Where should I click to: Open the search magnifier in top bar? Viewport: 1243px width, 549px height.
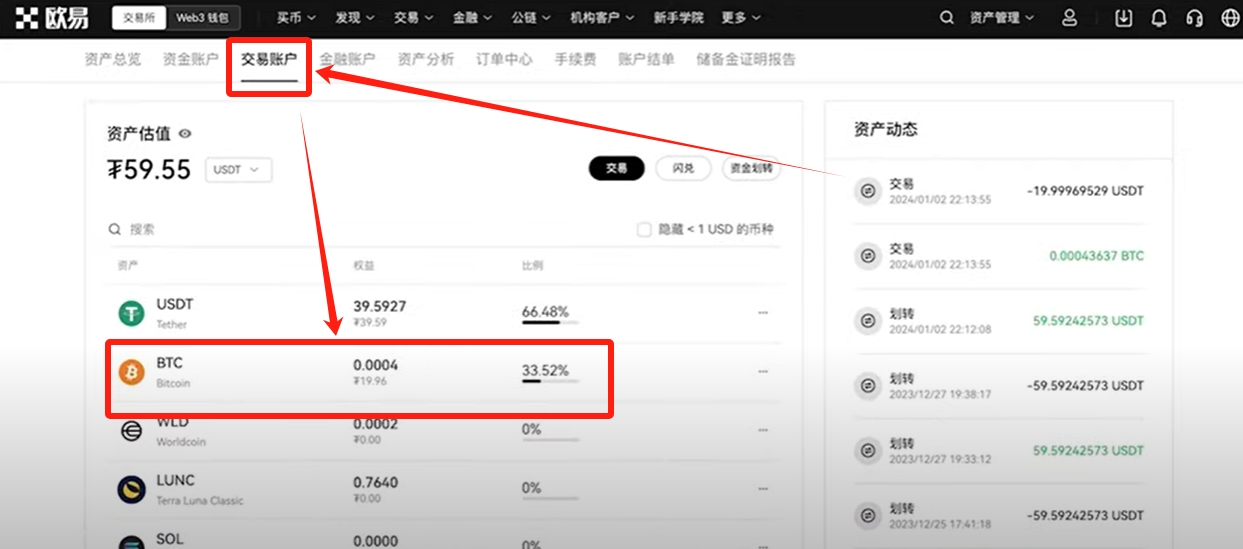946,18
